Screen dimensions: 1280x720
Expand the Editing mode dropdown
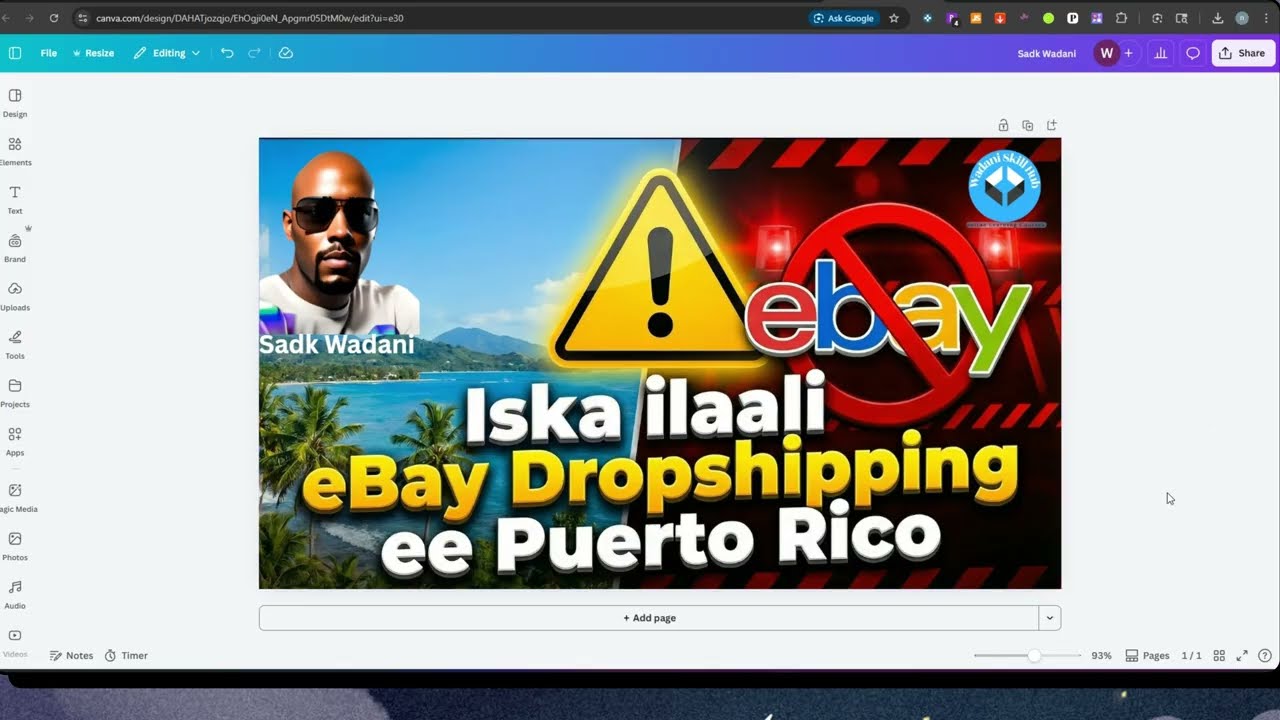(x=167, y=53)
